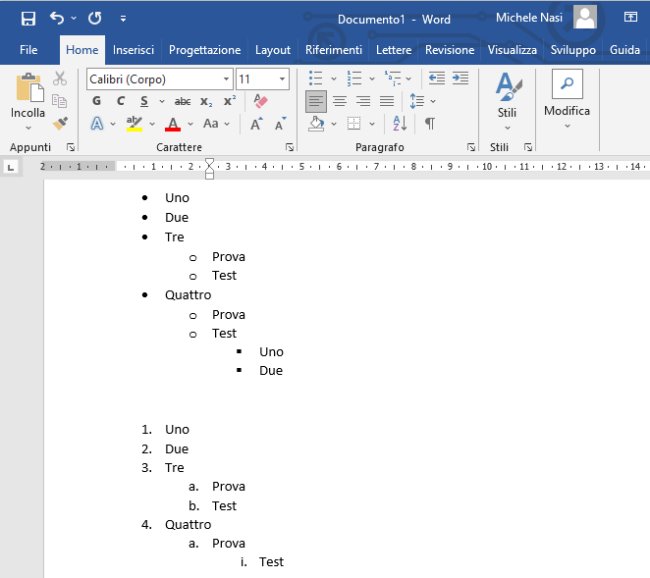Click the Format Painter brush icon
The image size is (650, 578).
[61, 123]
